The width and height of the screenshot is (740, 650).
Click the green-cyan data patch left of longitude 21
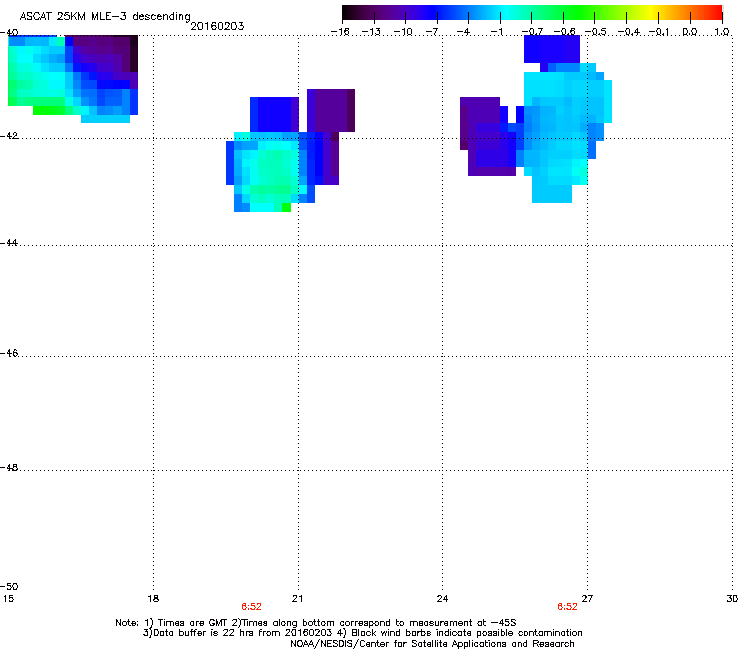pyautogui.click(x=271, y=172)
